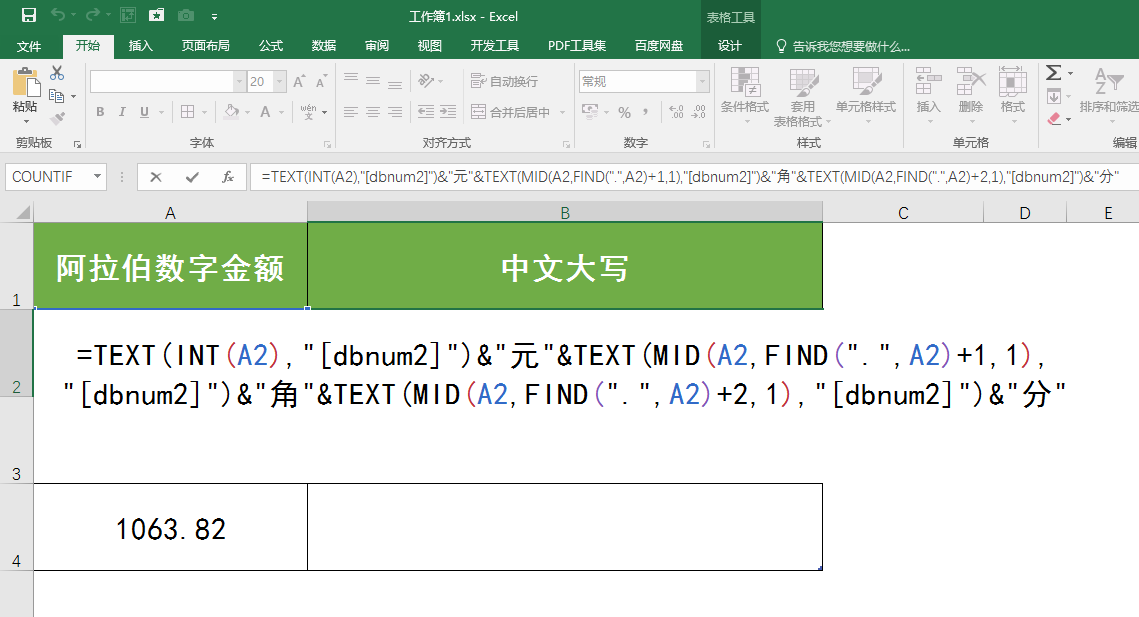Click the AutoSum sigma icon
The image size is (1139, 617).
click(x=1053, y=73)
